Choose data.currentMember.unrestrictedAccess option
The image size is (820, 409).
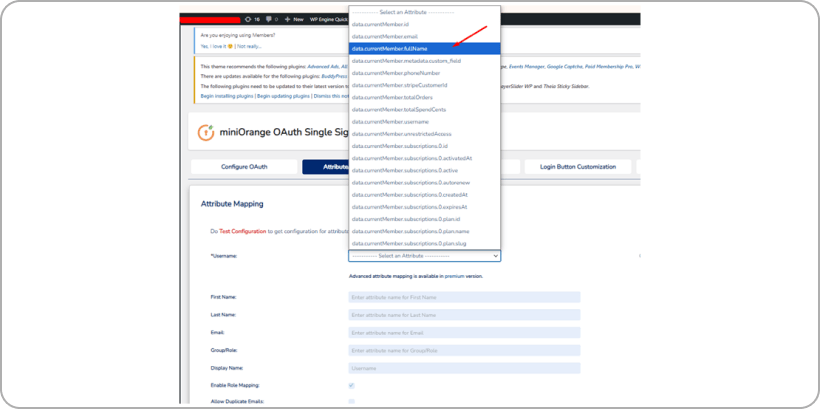click(425, 134)
